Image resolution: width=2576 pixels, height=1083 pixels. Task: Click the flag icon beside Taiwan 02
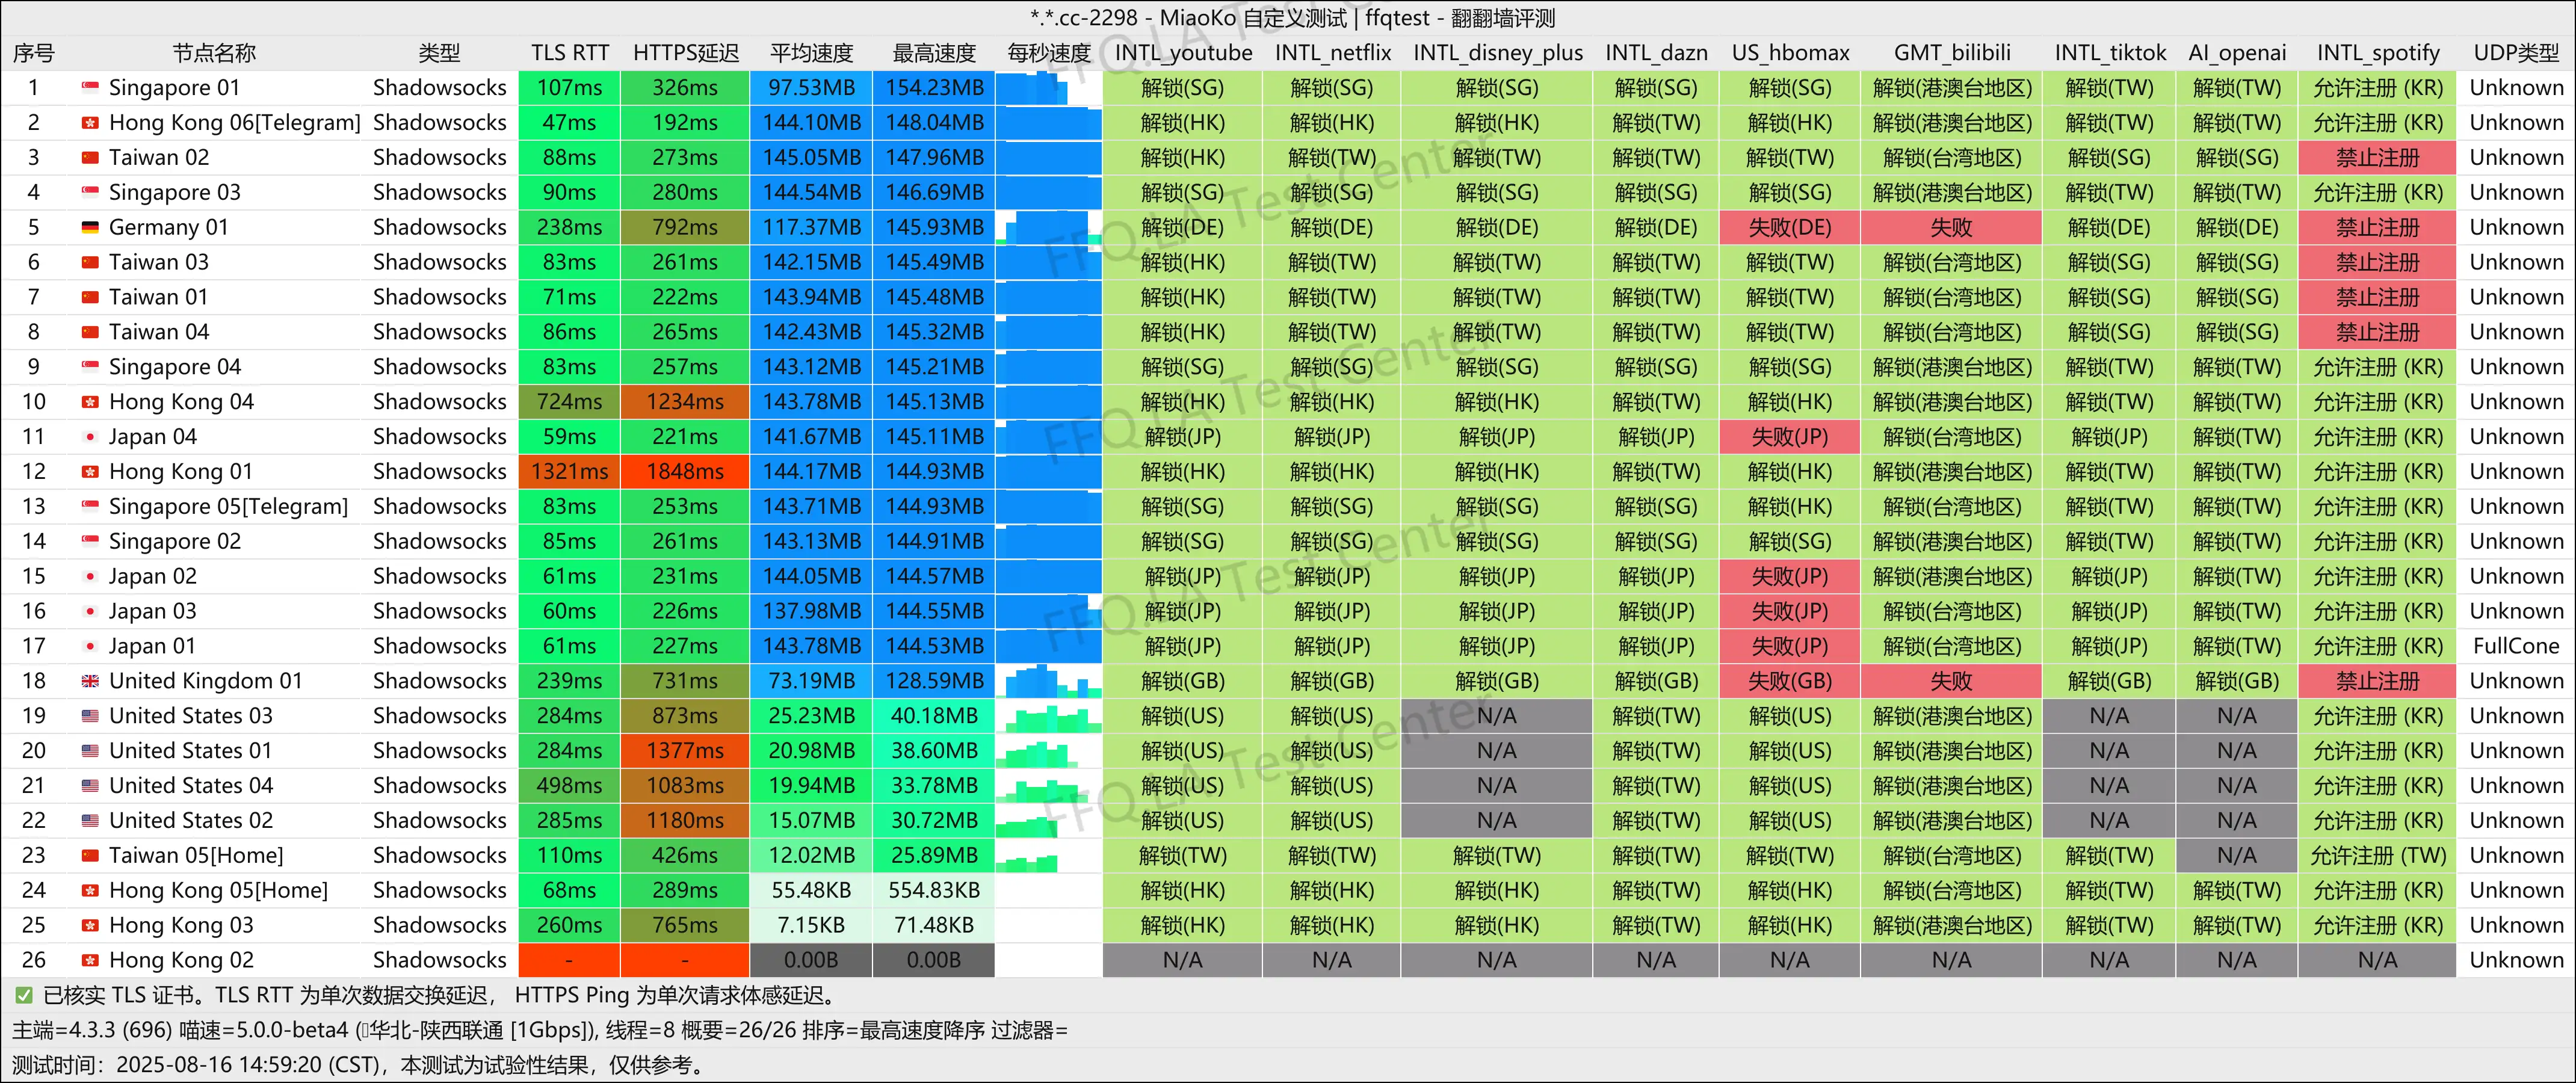pyautogui.click(x=90, y=158)
